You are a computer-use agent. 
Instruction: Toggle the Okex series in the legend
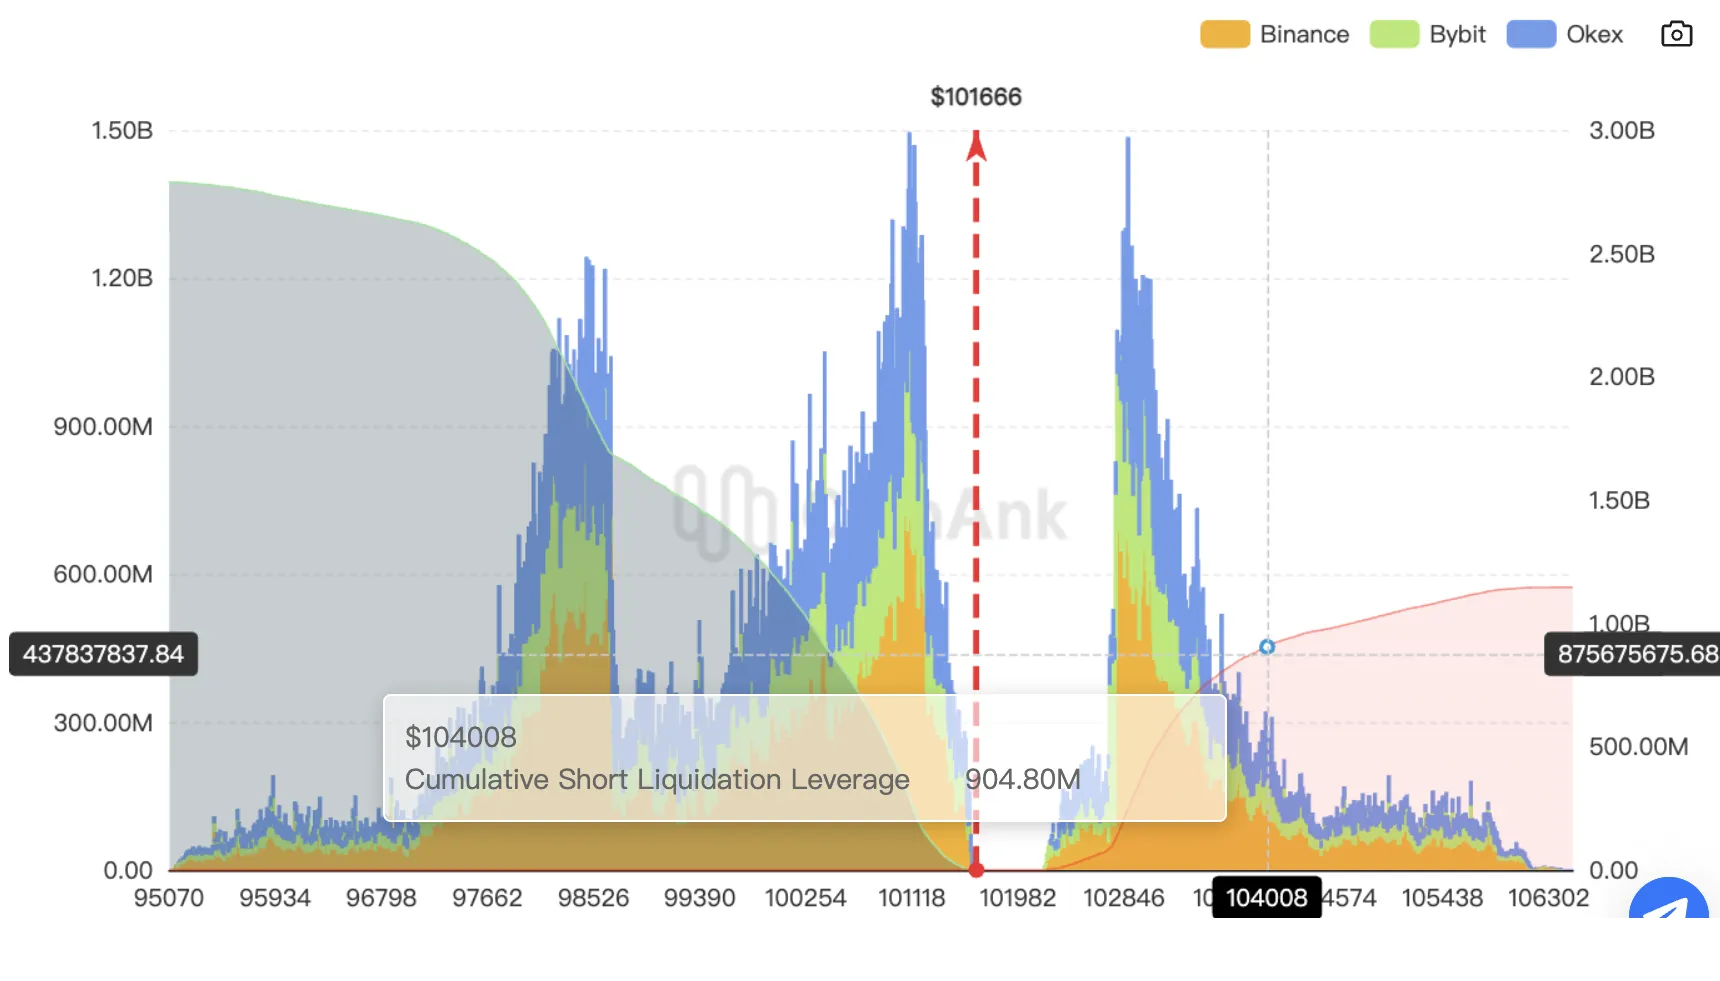[x=1565, y=34]
